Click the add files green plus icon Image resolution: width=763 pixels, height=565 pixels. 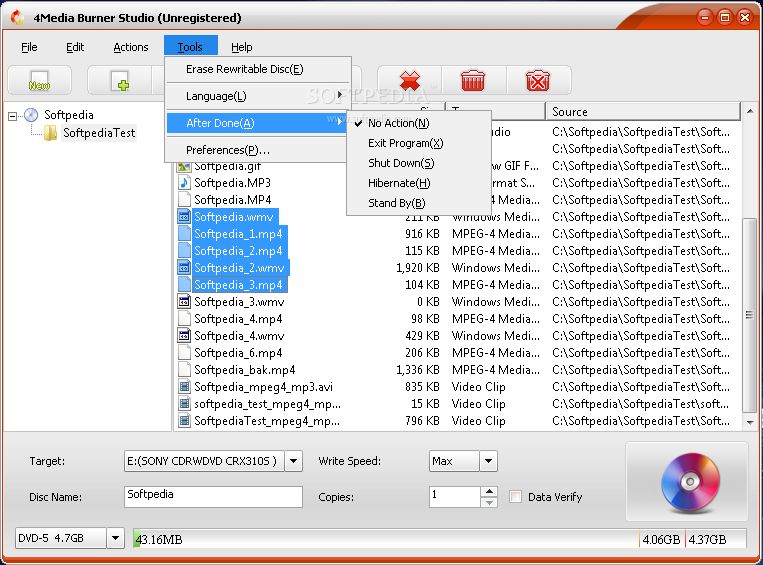(120, 81)
